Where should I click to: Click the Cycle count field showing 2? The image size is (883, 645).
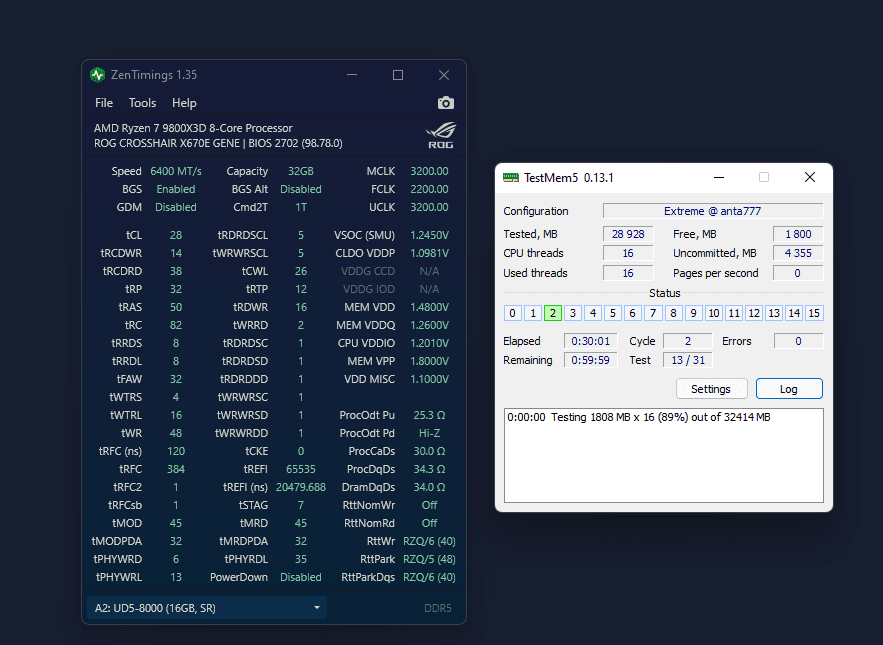[688, 341]
